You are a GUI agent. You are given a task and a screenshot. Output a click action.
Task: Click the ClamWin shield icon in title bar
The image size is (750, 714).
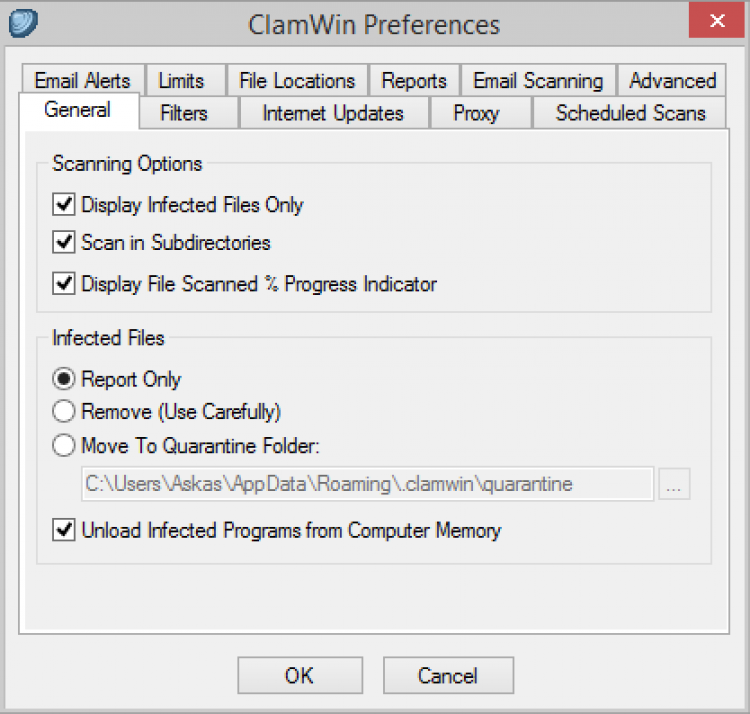coord(23,23)
